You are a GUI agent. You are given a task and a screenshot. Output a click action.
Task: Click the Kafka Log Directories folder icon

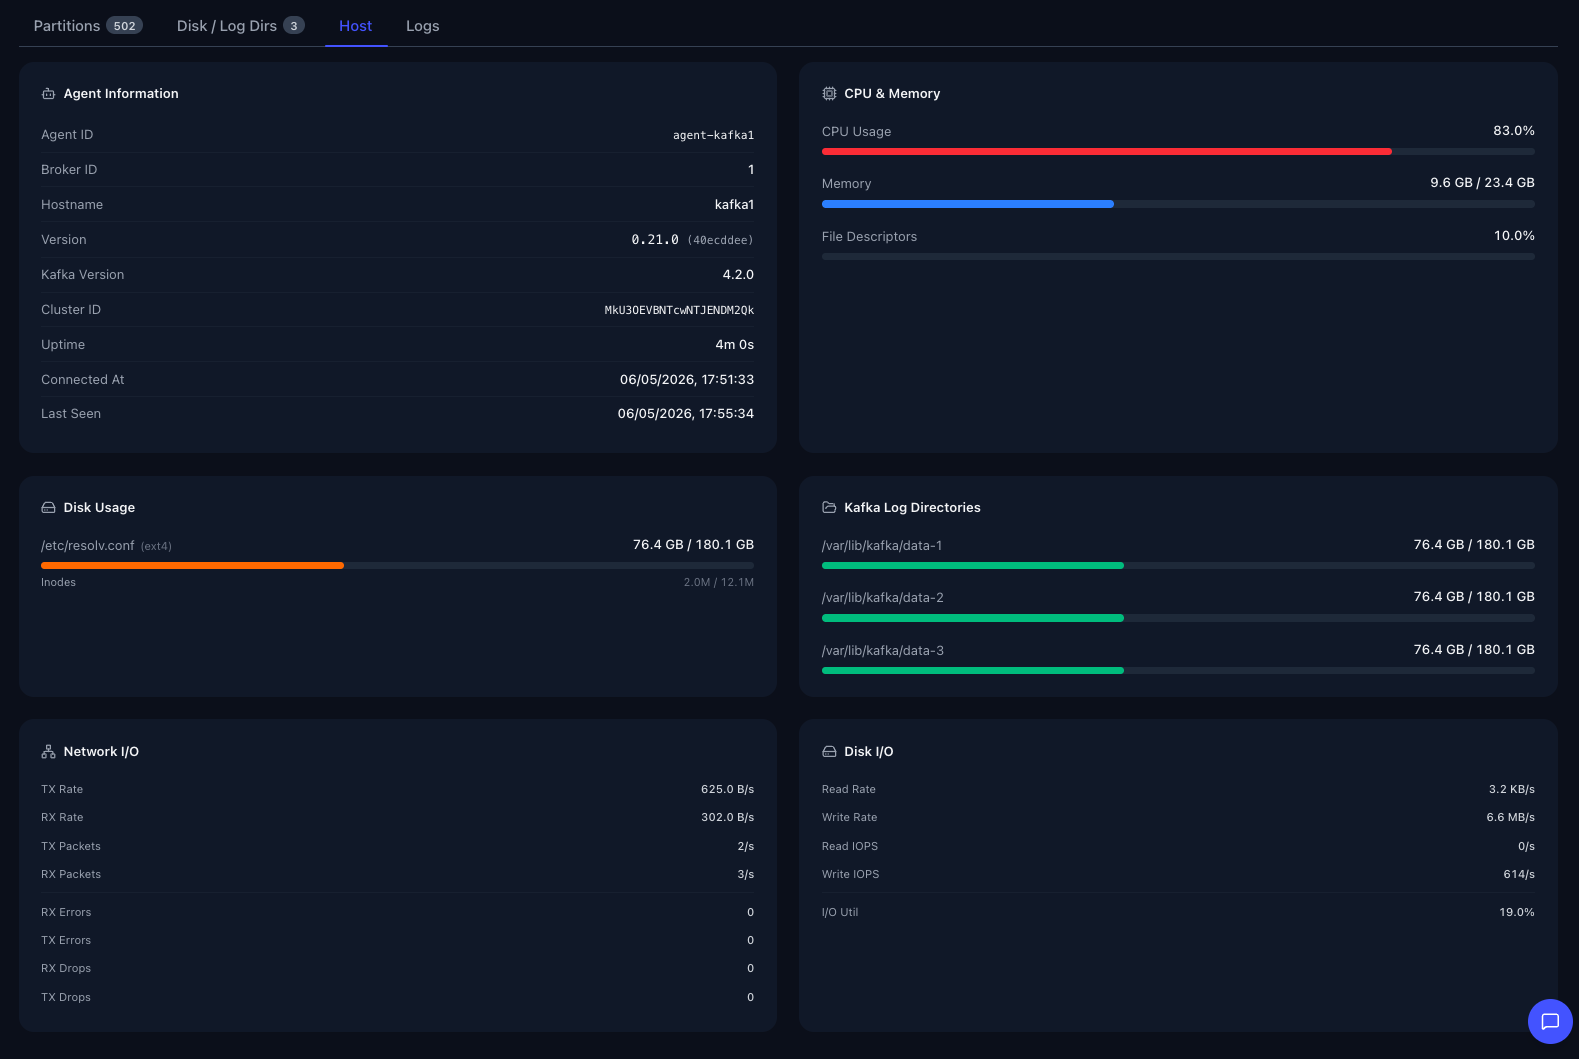(x=829, y=508)
